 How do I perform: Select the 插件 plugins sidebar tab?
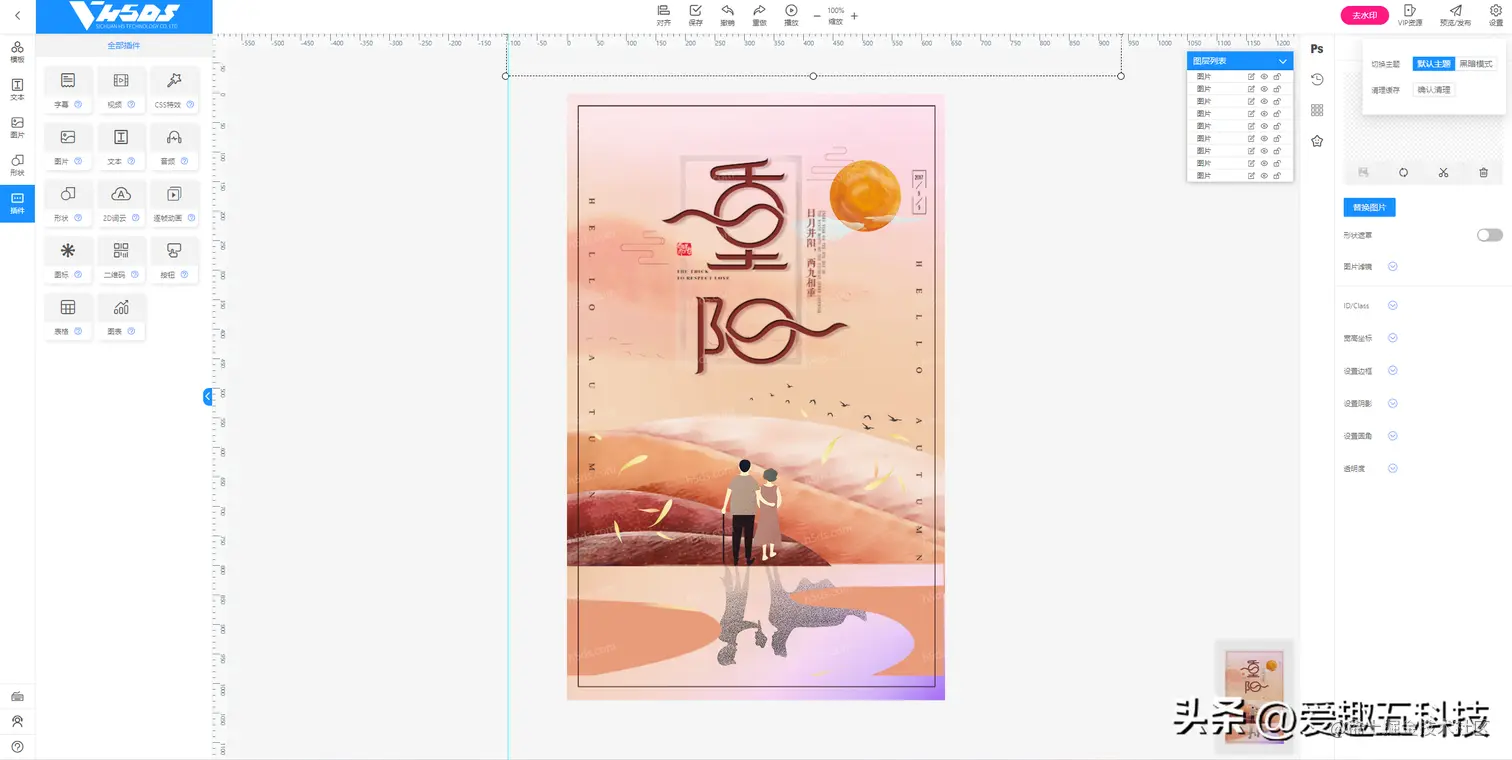pos(17,203)
